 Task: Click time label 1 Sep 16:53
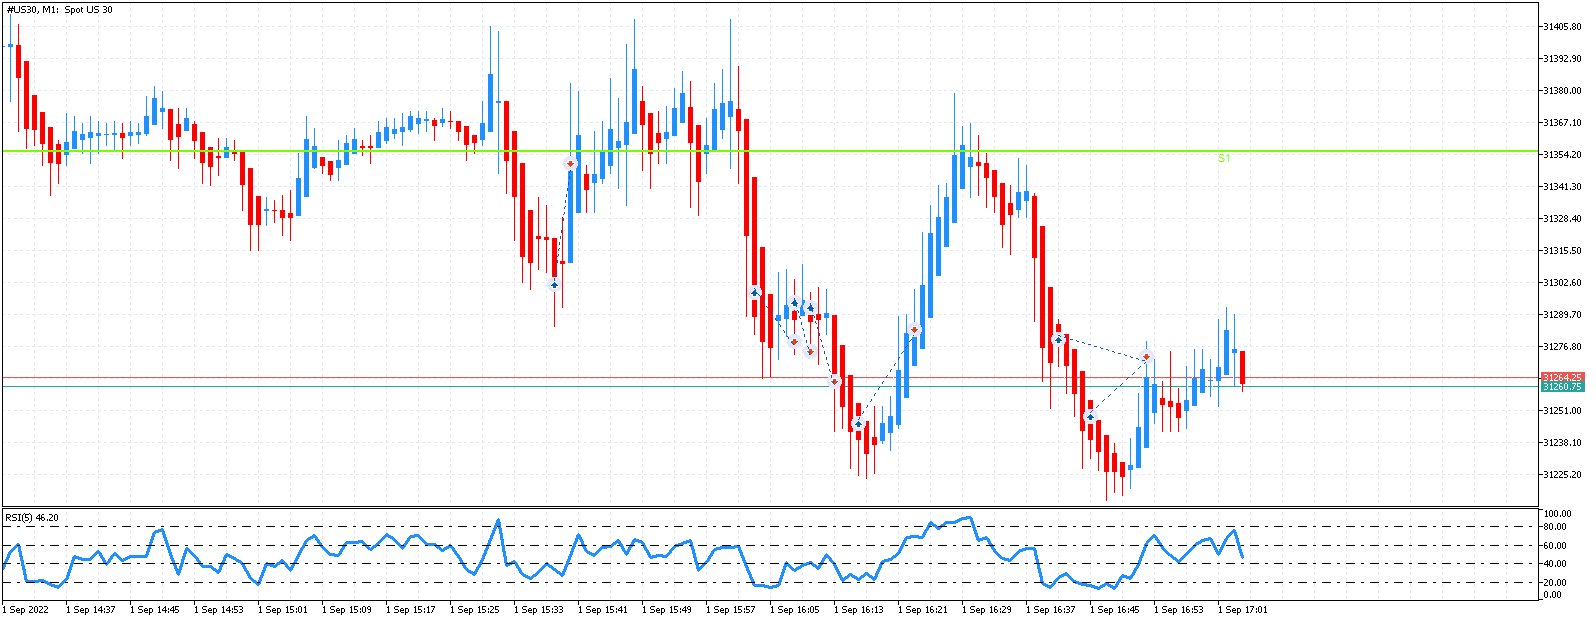point(1179,610)
